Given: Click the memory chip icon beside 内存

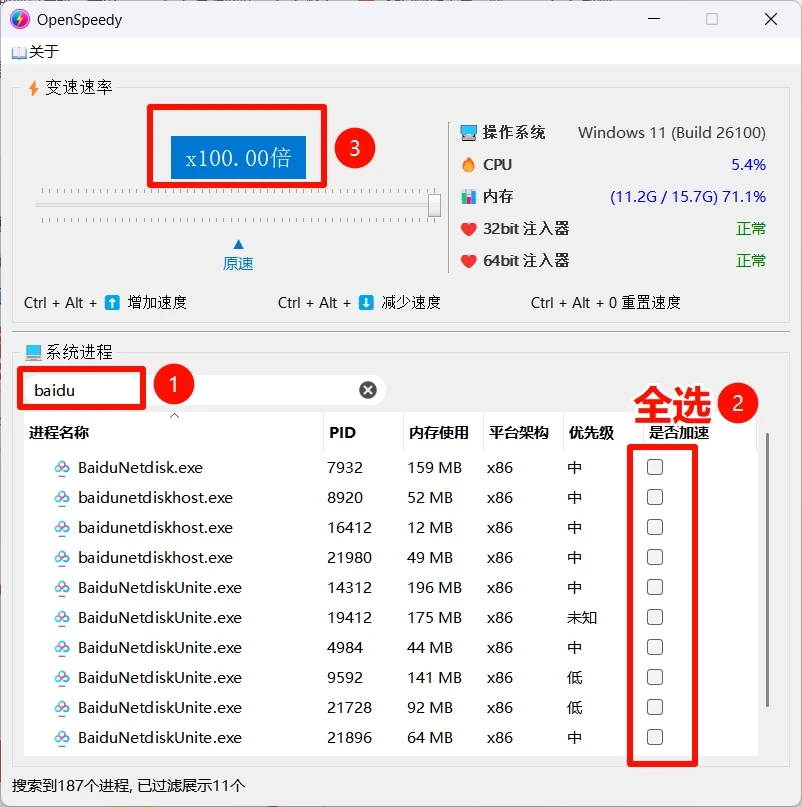Looking at the screenshot, I should (x=466, y=196).
